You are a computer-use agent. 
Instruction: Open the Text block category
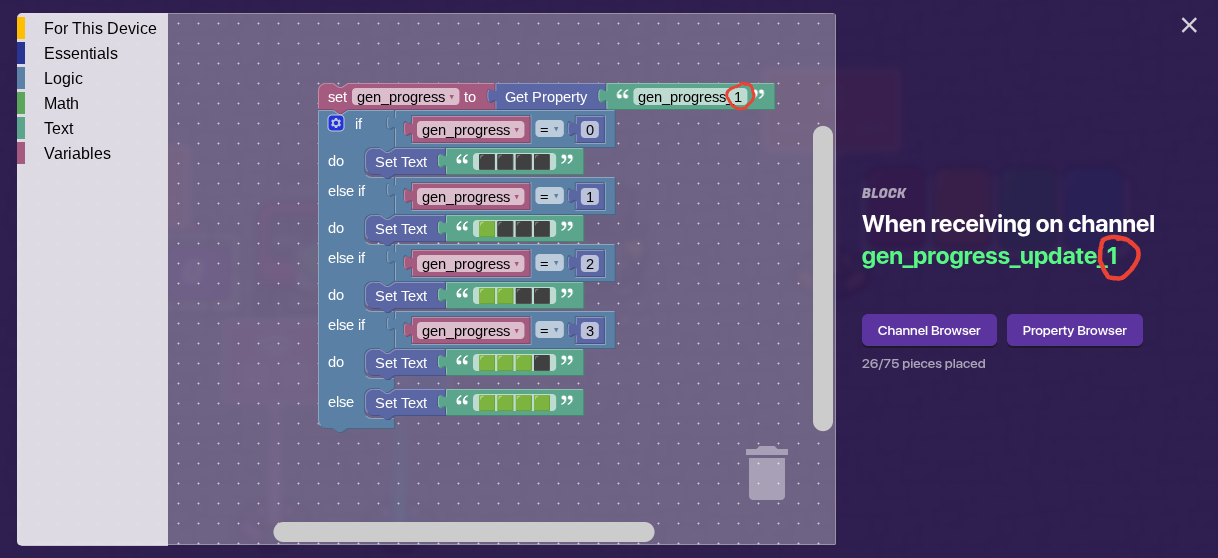[59, 129]
